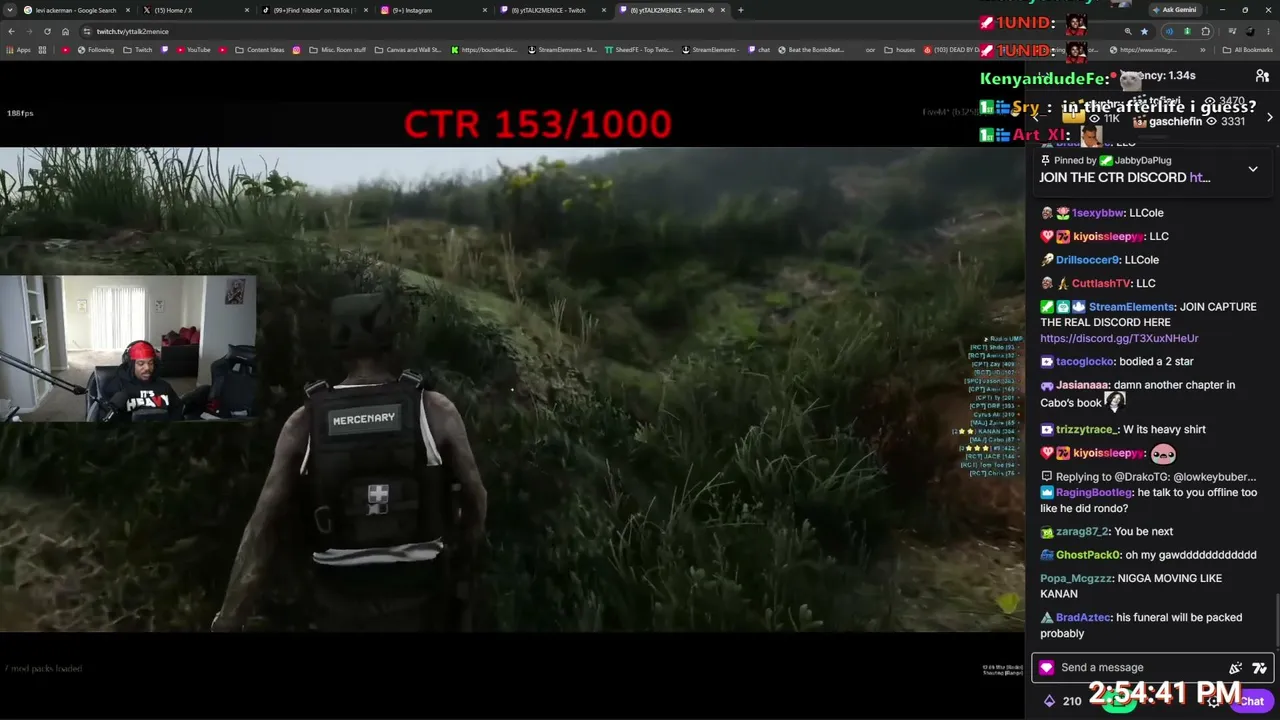Screen dimensions: 1280x720
Task: Open the Apps bookmark shortcut
Action: click(x=17, y=50)
